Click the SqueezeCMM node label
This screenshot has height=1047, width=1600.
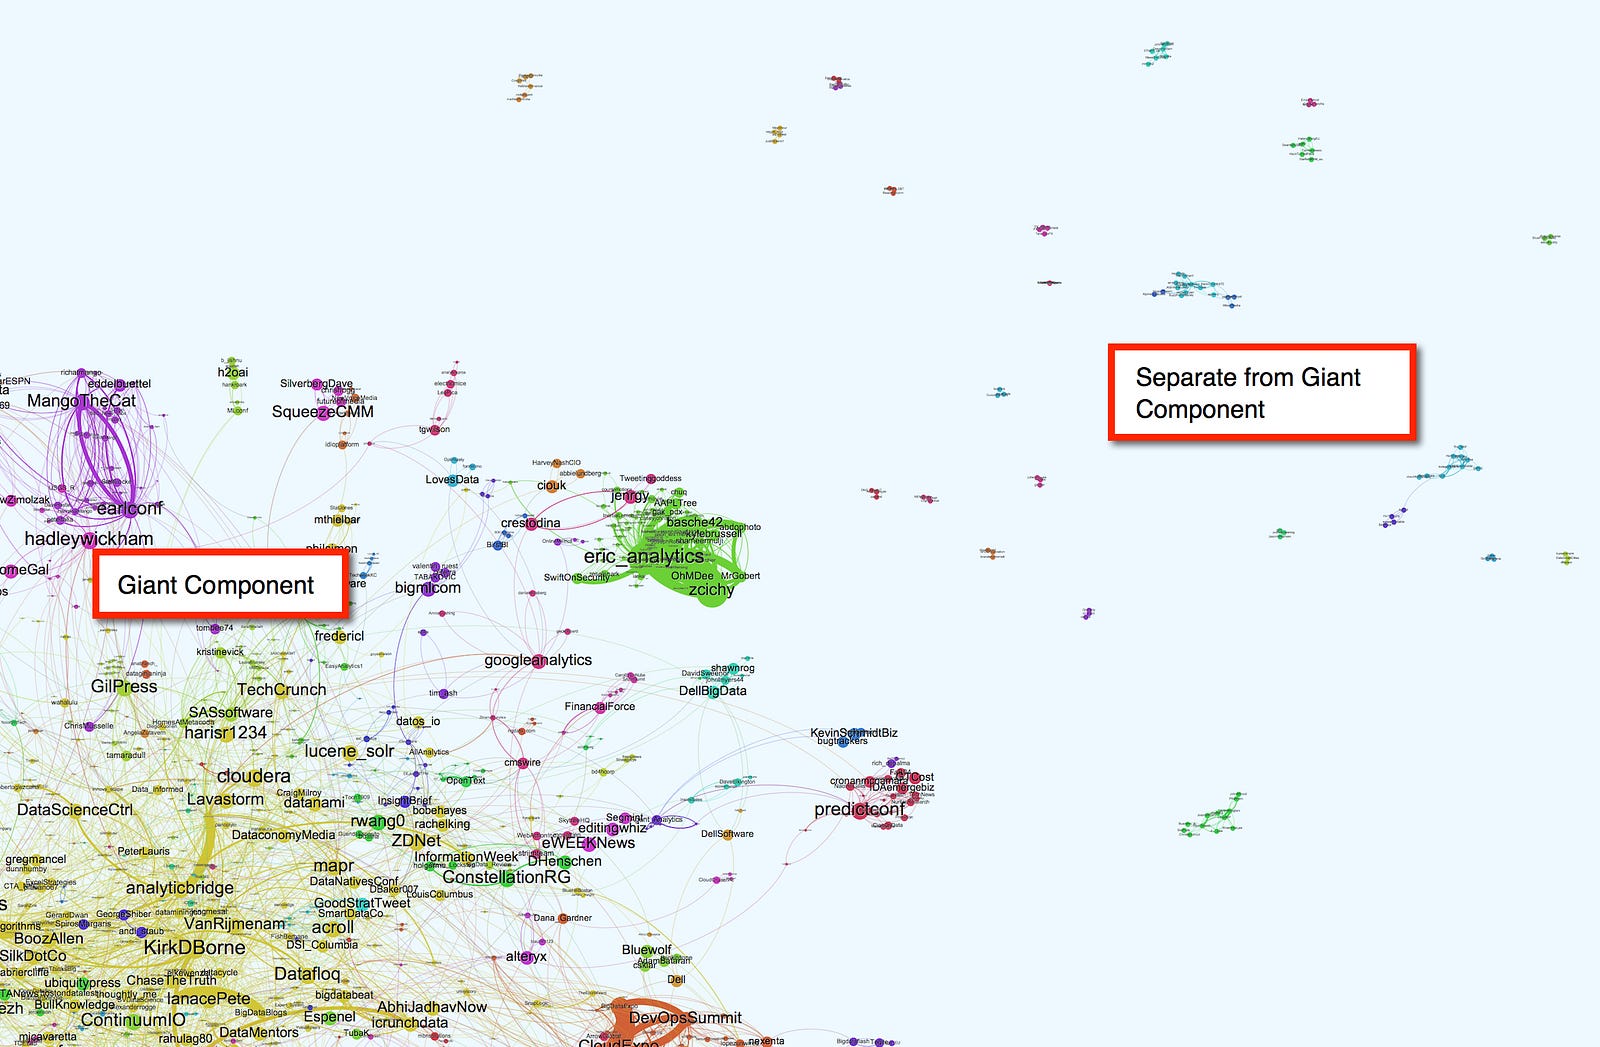click(323, 412)
